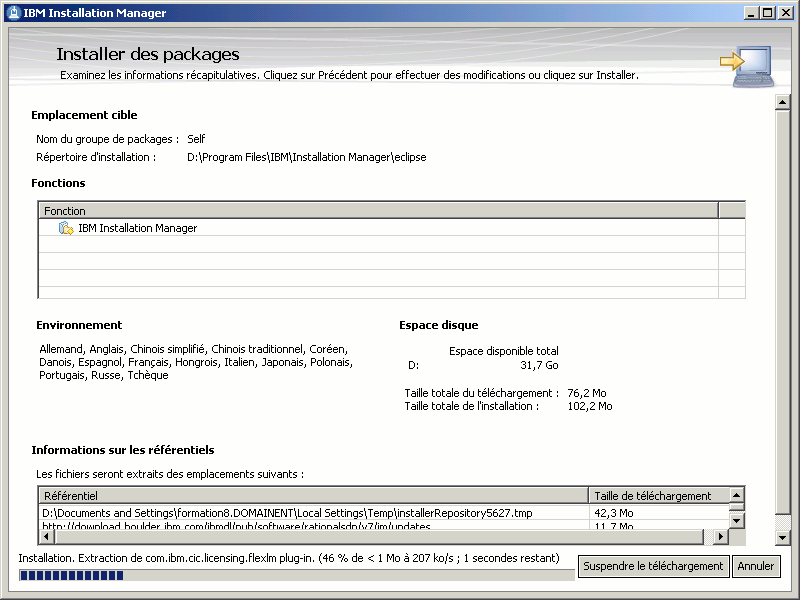Click repository table scroll up arrow
The height and width of the screenshot is (600, 800).
pyautogui.click(x=736, y=495)
